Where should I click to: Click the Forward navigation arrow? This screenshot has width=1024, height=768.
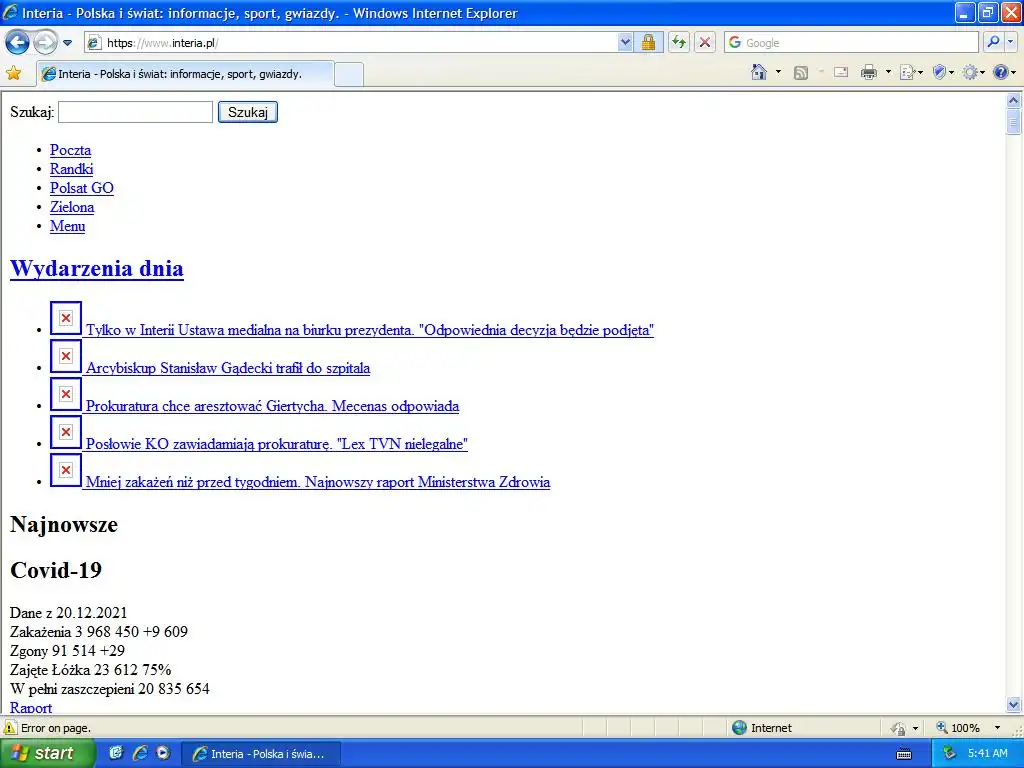(44, 43)
